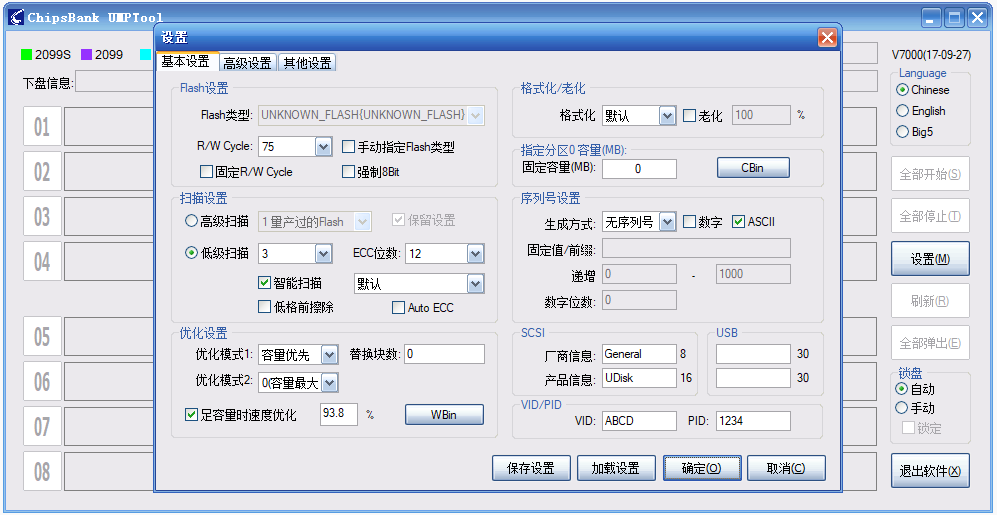
Task: Expand the ECC位数 dropdown list
Action: pyautogui.click(x=476, y=254)
